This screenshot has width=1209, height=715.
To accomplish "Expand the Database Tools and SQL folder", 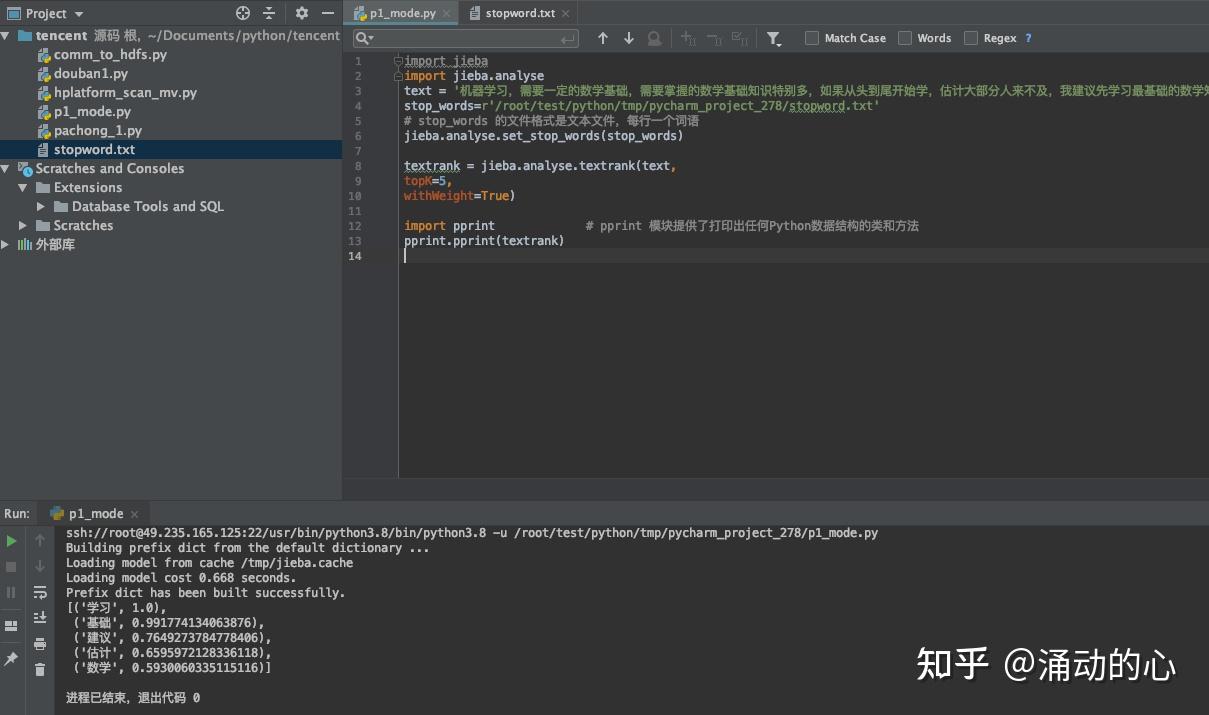I will 40,206.
